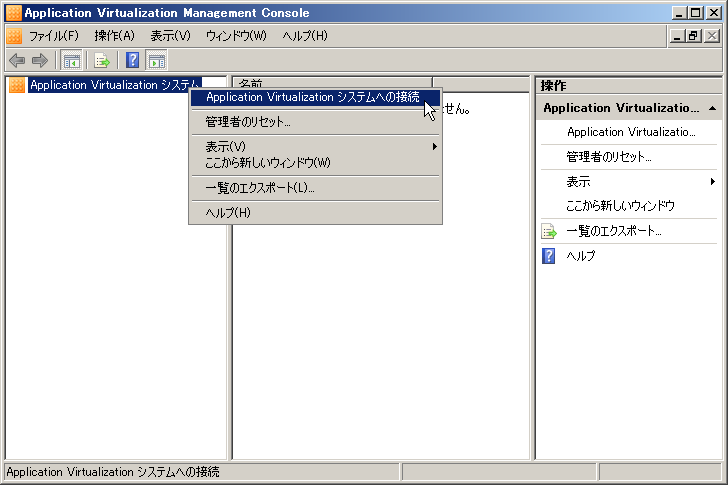Open the ウィンドウ(W) menu
The image size is (728, 485).
point(236,36)
